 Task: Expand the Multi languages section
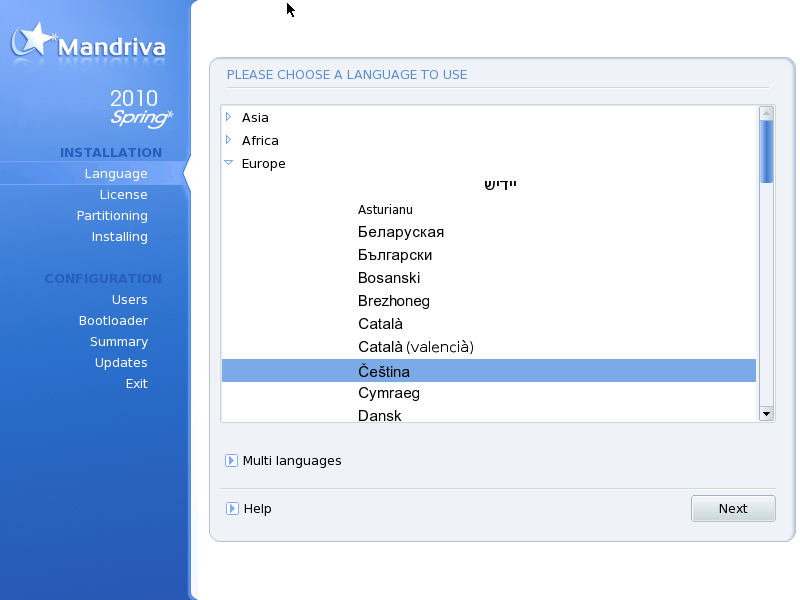(x=231, y=461)
